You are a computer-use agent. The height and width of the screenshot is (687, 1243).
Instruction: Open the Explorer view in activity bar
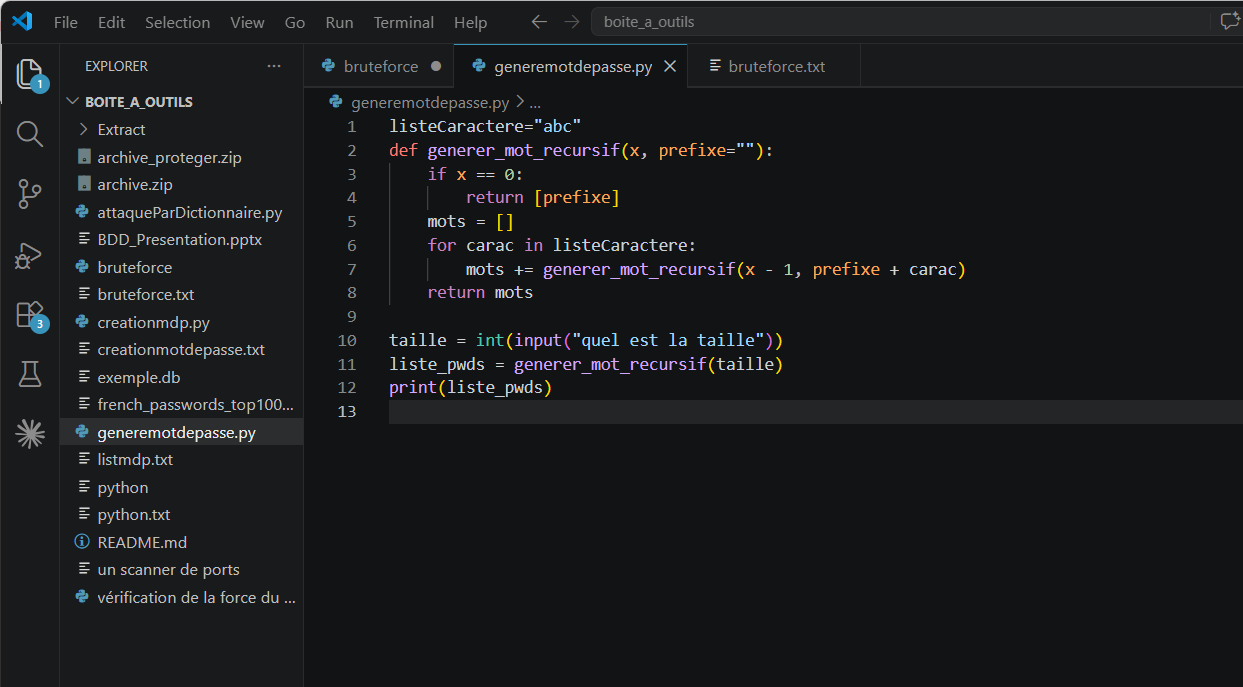tap(30, 73)
